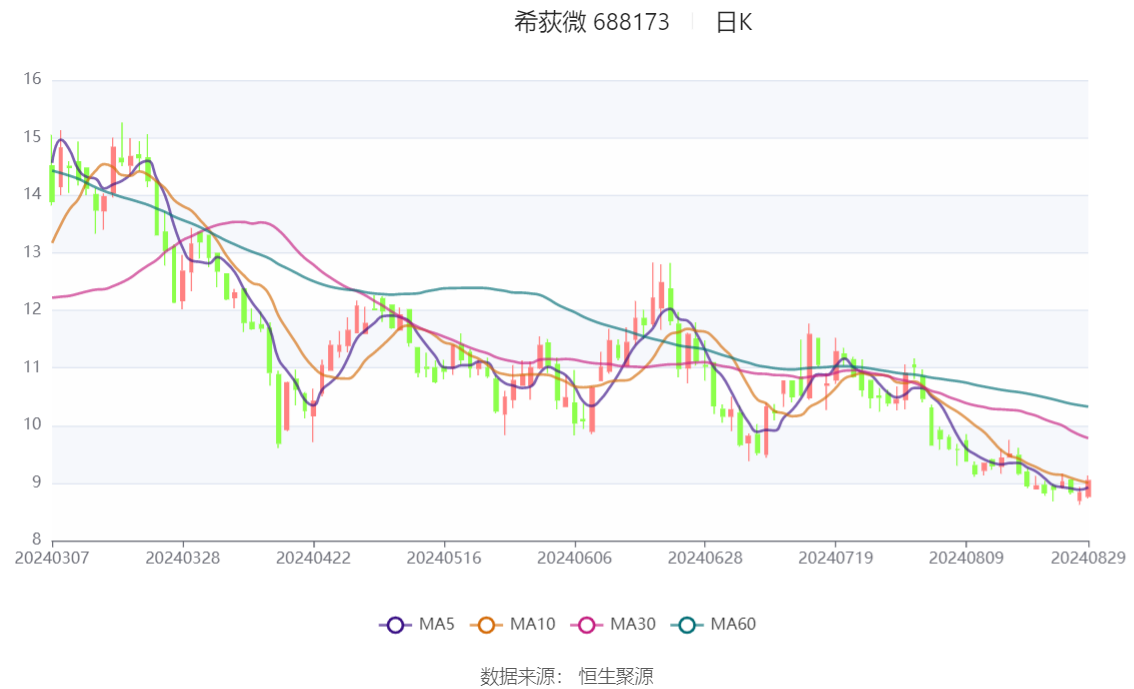1134x689 pixels.
Task: Click the 20240606 date axis label
Action: coord(574,558)
